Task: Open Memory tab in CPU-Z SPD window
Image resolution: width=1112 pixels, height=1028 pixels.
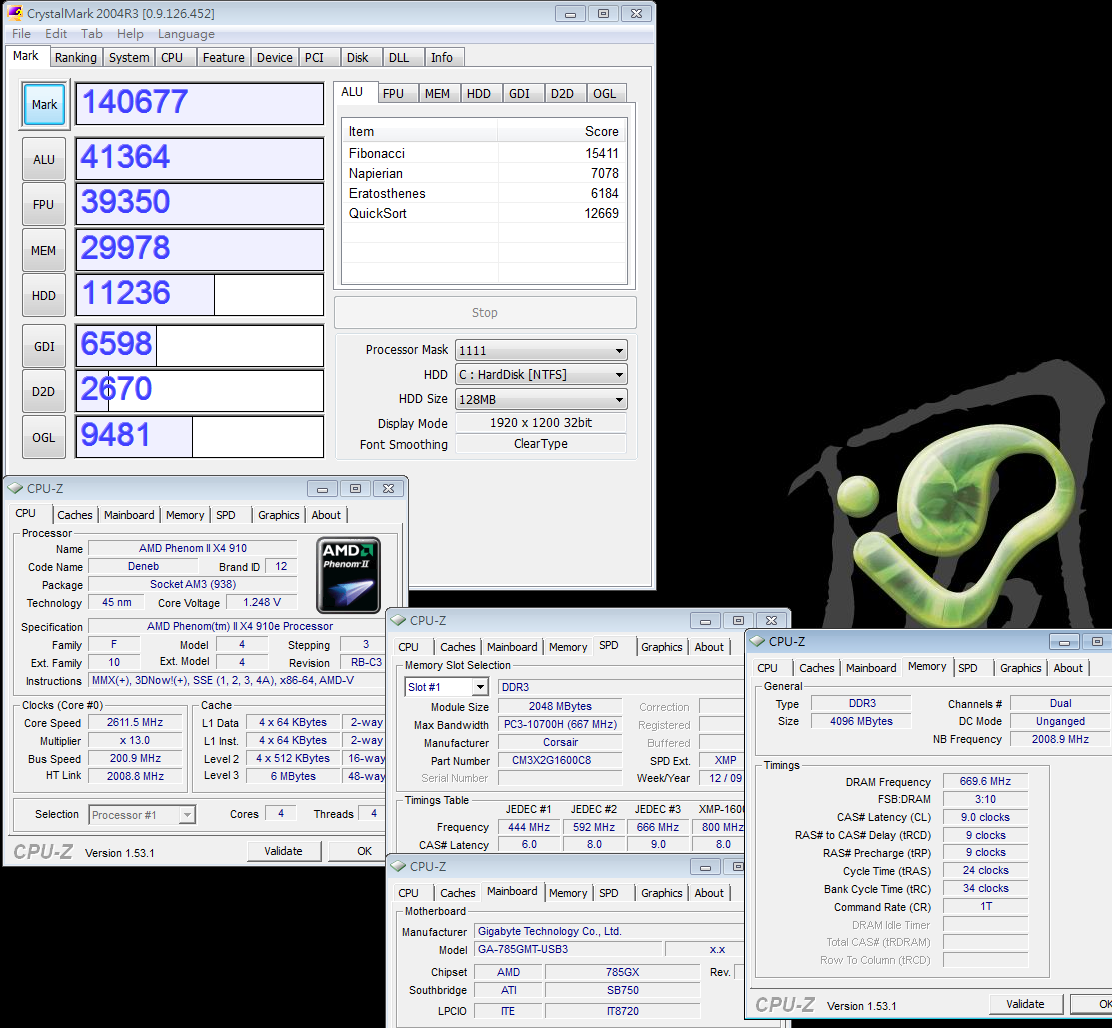Action: point(567,647)
